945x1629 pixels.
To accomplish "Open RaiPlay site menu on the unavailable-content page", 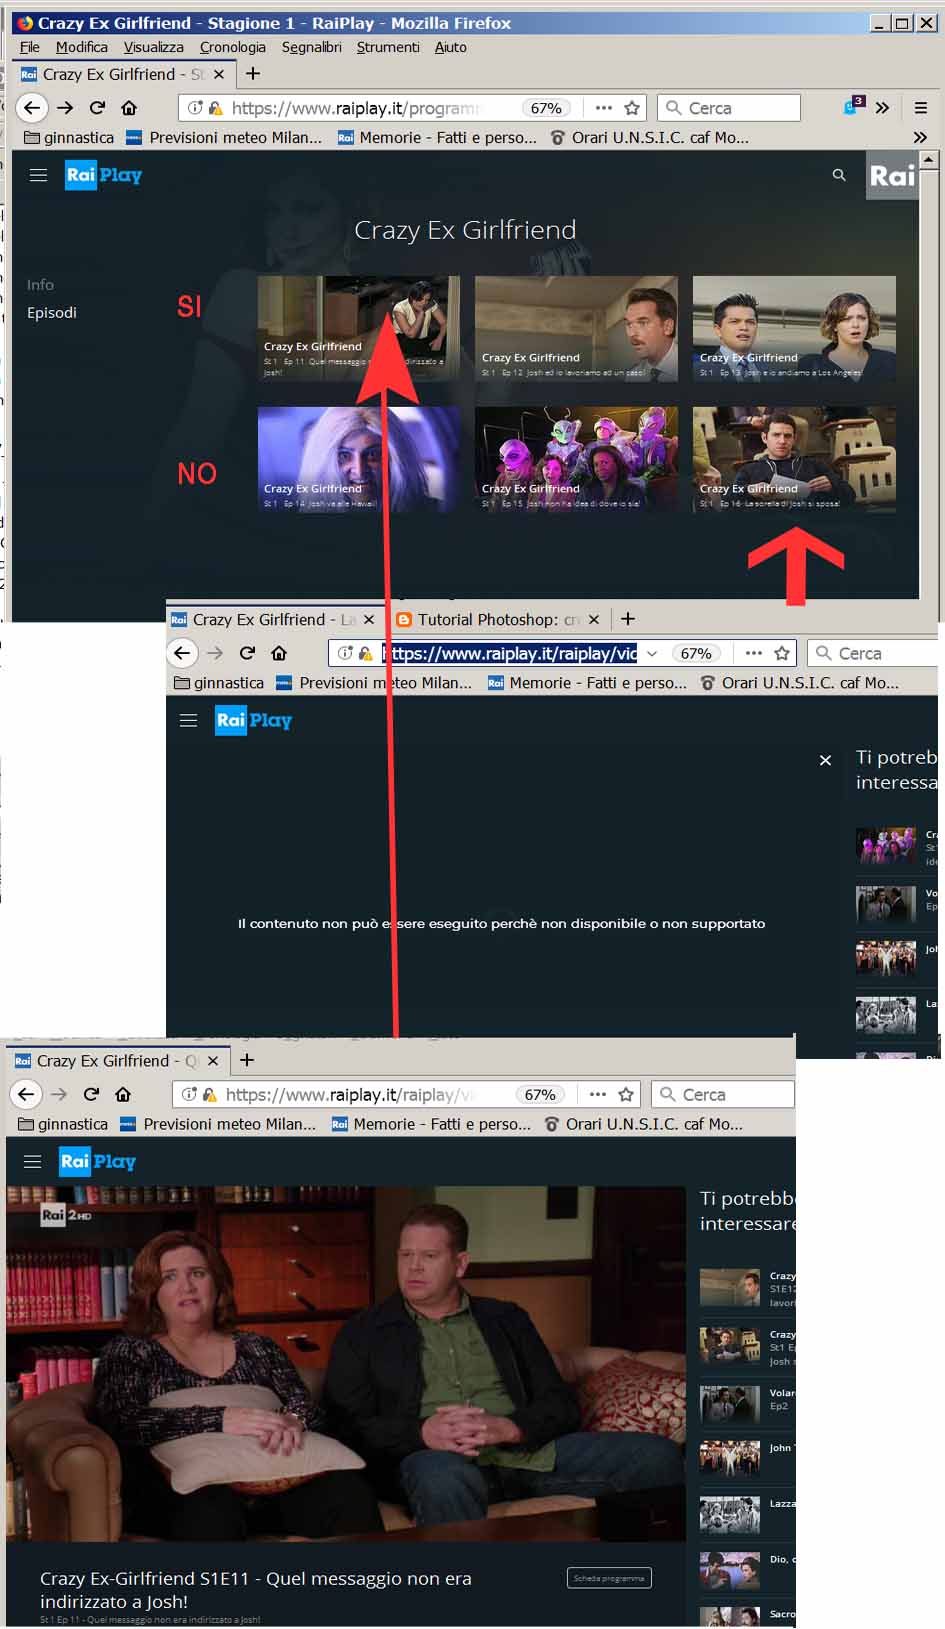I will (188, 720).
